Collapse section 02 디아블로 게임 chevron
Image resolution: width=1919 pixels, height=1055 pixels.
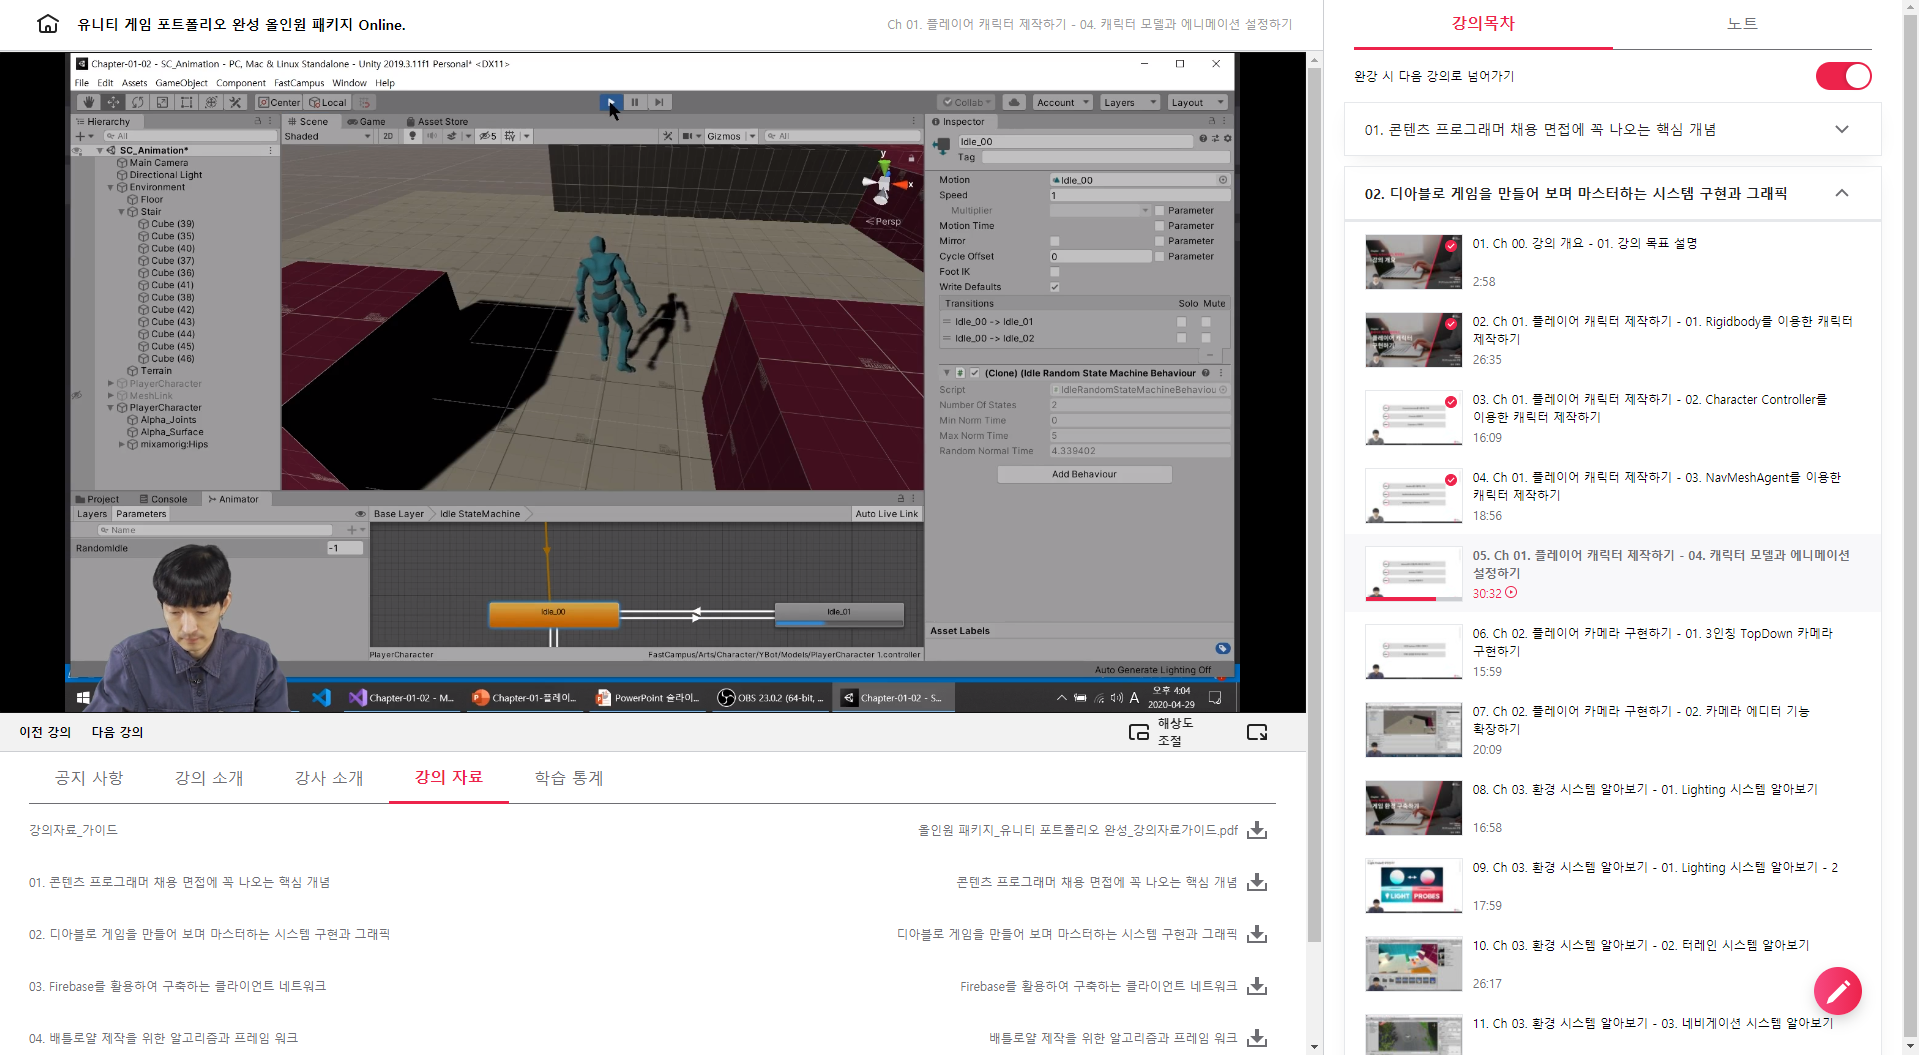[1842, 193]
